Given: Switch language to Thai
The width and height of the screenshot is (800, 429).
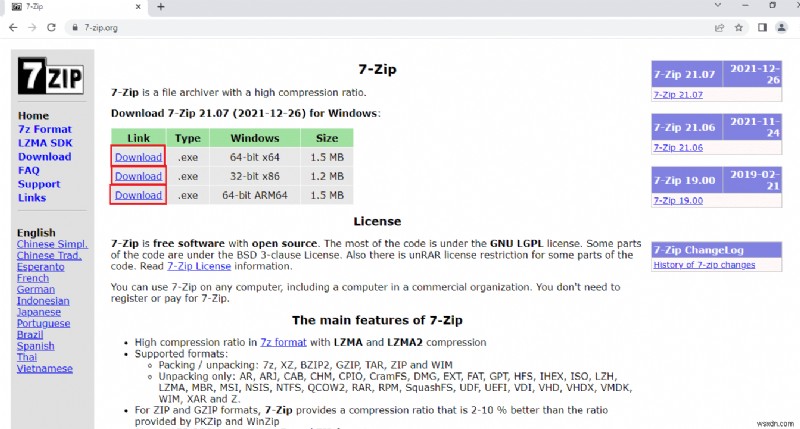Looking at the screenshot, I should [x=27, y=357].
